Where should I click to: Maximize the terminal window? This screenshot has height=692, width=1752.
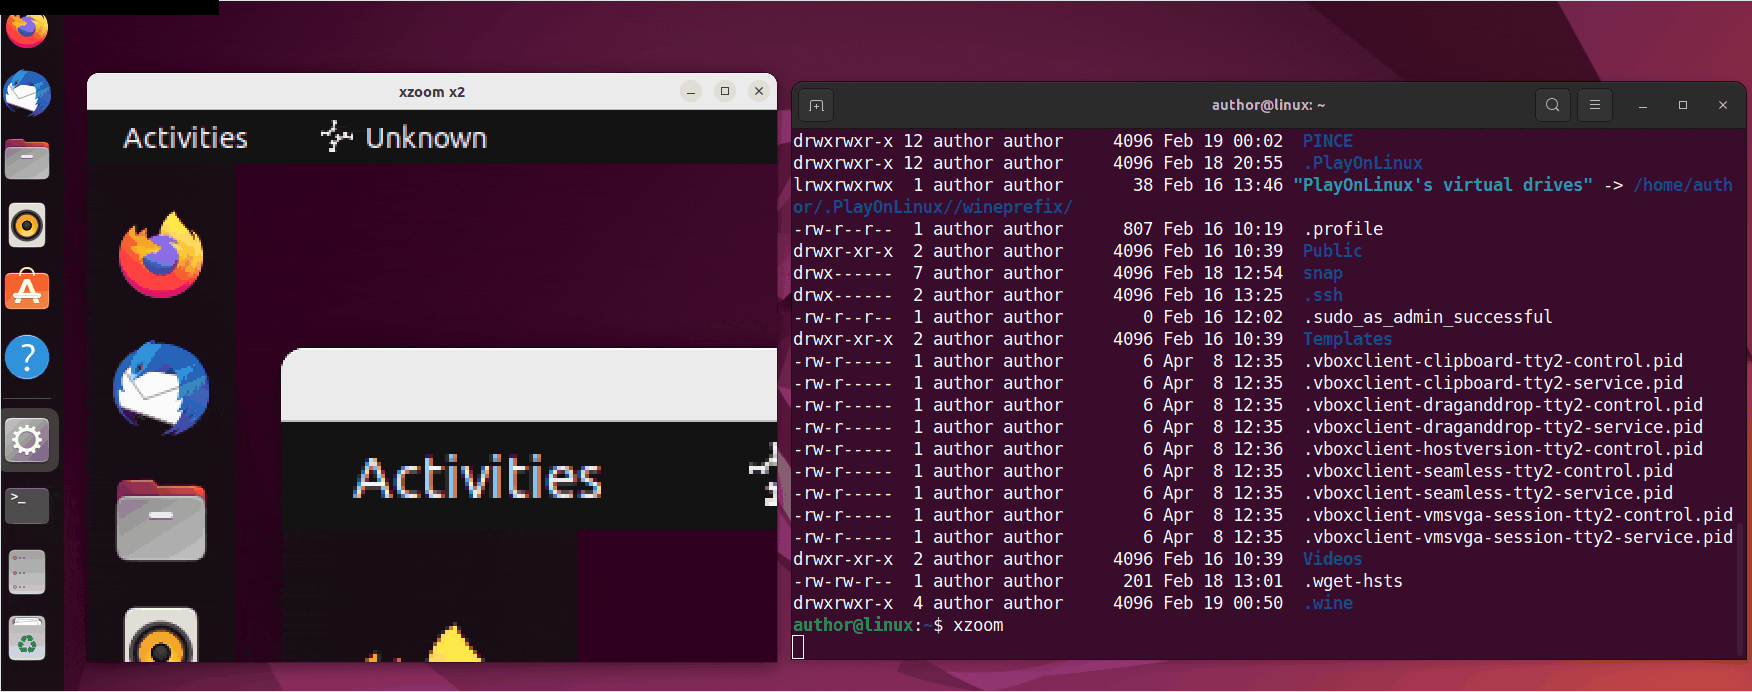pyautogui.click(x=1683, y=105)
